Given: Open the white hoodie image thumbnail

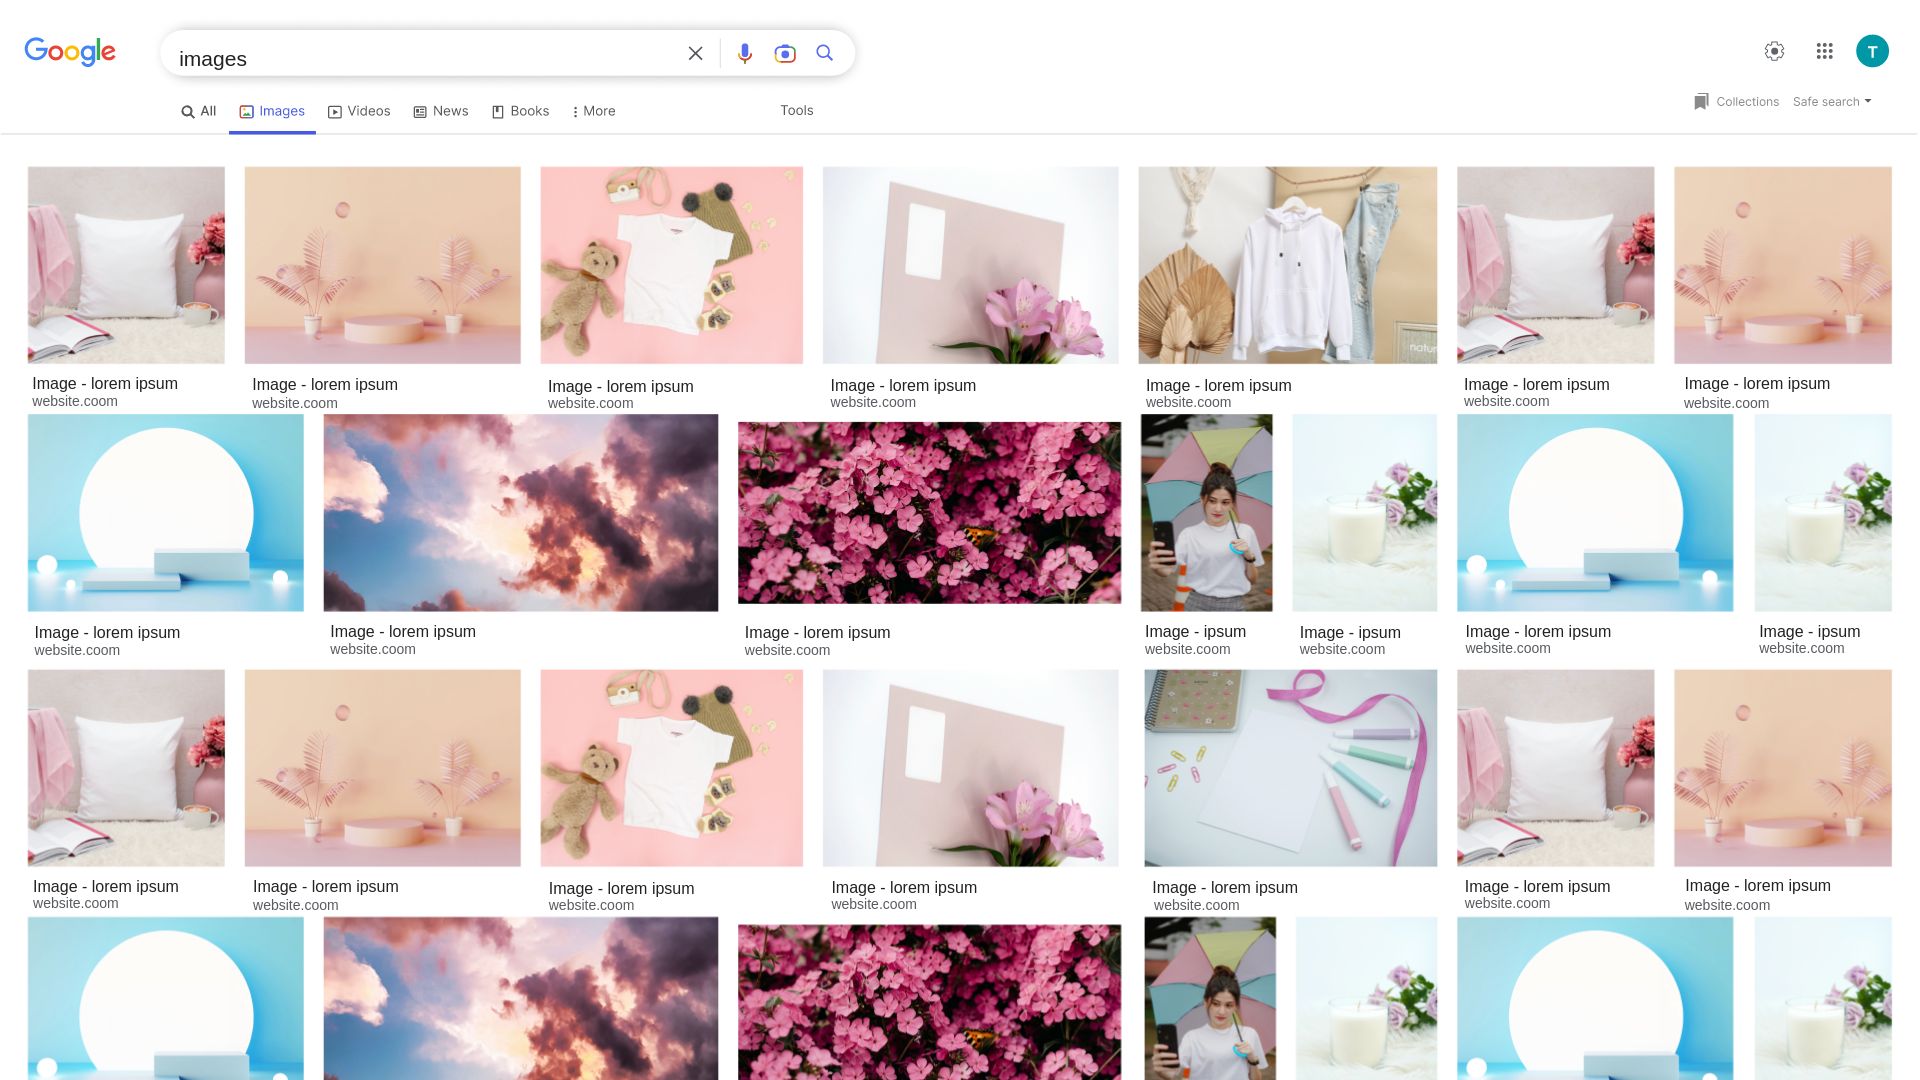Looking at the screenshot, I should coord(1287,265).
